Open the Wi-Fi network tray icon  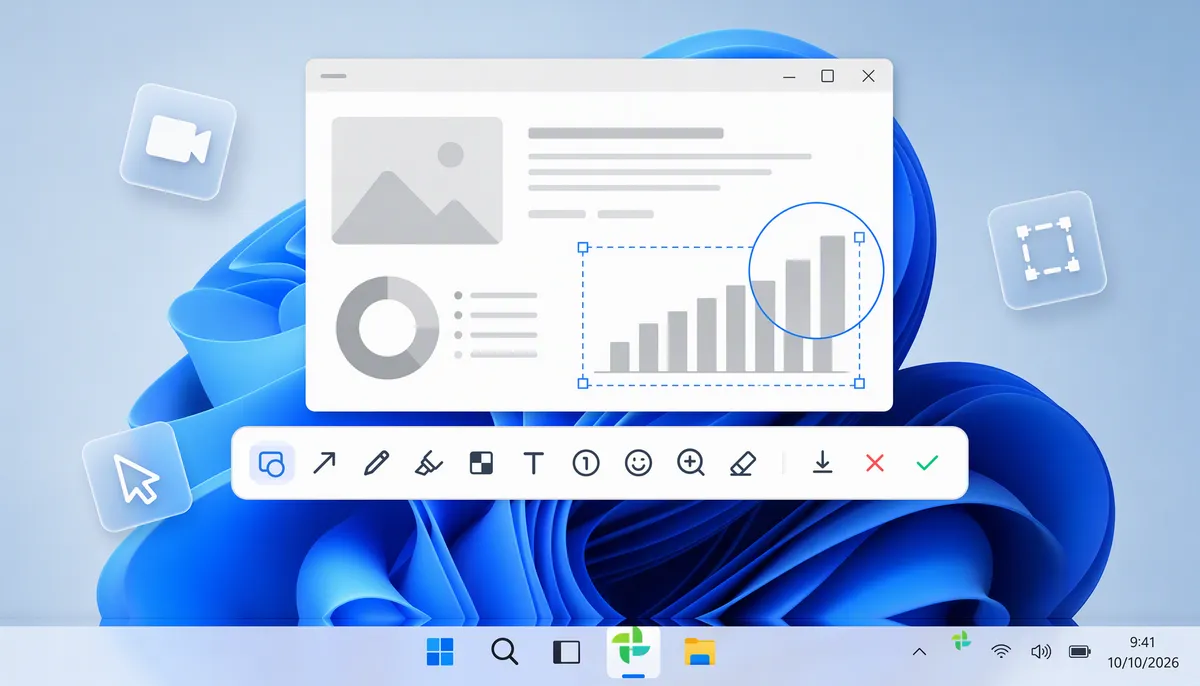coord(1001,652)
